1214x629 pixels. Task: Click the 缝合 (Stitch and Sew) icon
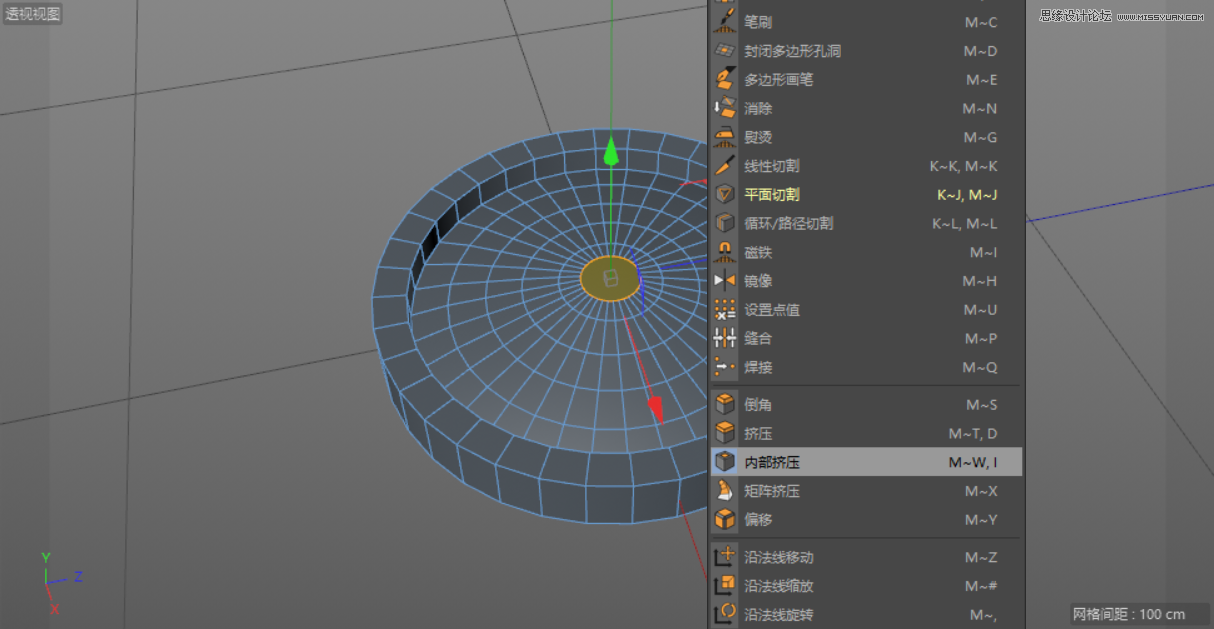pos(724,338)
